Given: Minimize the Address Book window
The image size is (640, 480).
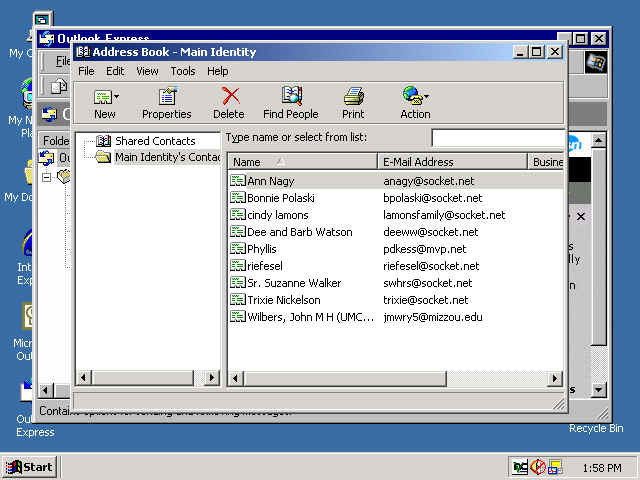Looking at the screenshot, I should (x=519, y=52).
